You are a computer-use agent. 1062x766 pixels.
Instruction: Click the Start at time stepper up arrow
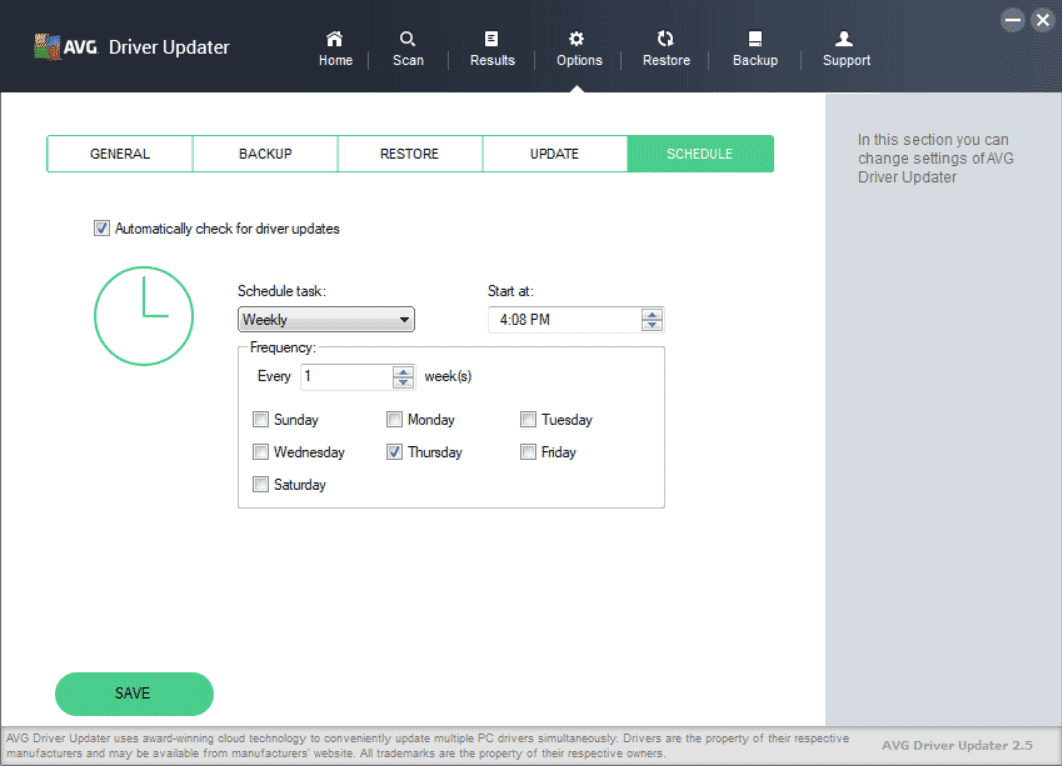pos(652,314)
